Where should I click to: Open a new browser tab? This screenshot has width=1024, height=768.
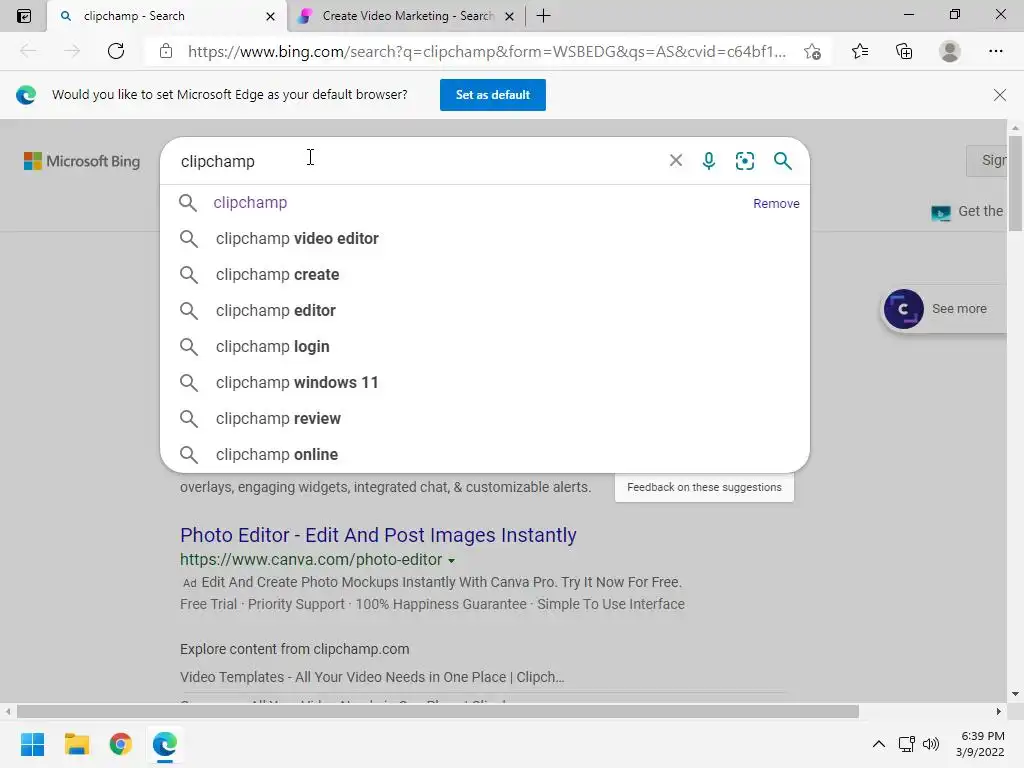pos(543,16)
